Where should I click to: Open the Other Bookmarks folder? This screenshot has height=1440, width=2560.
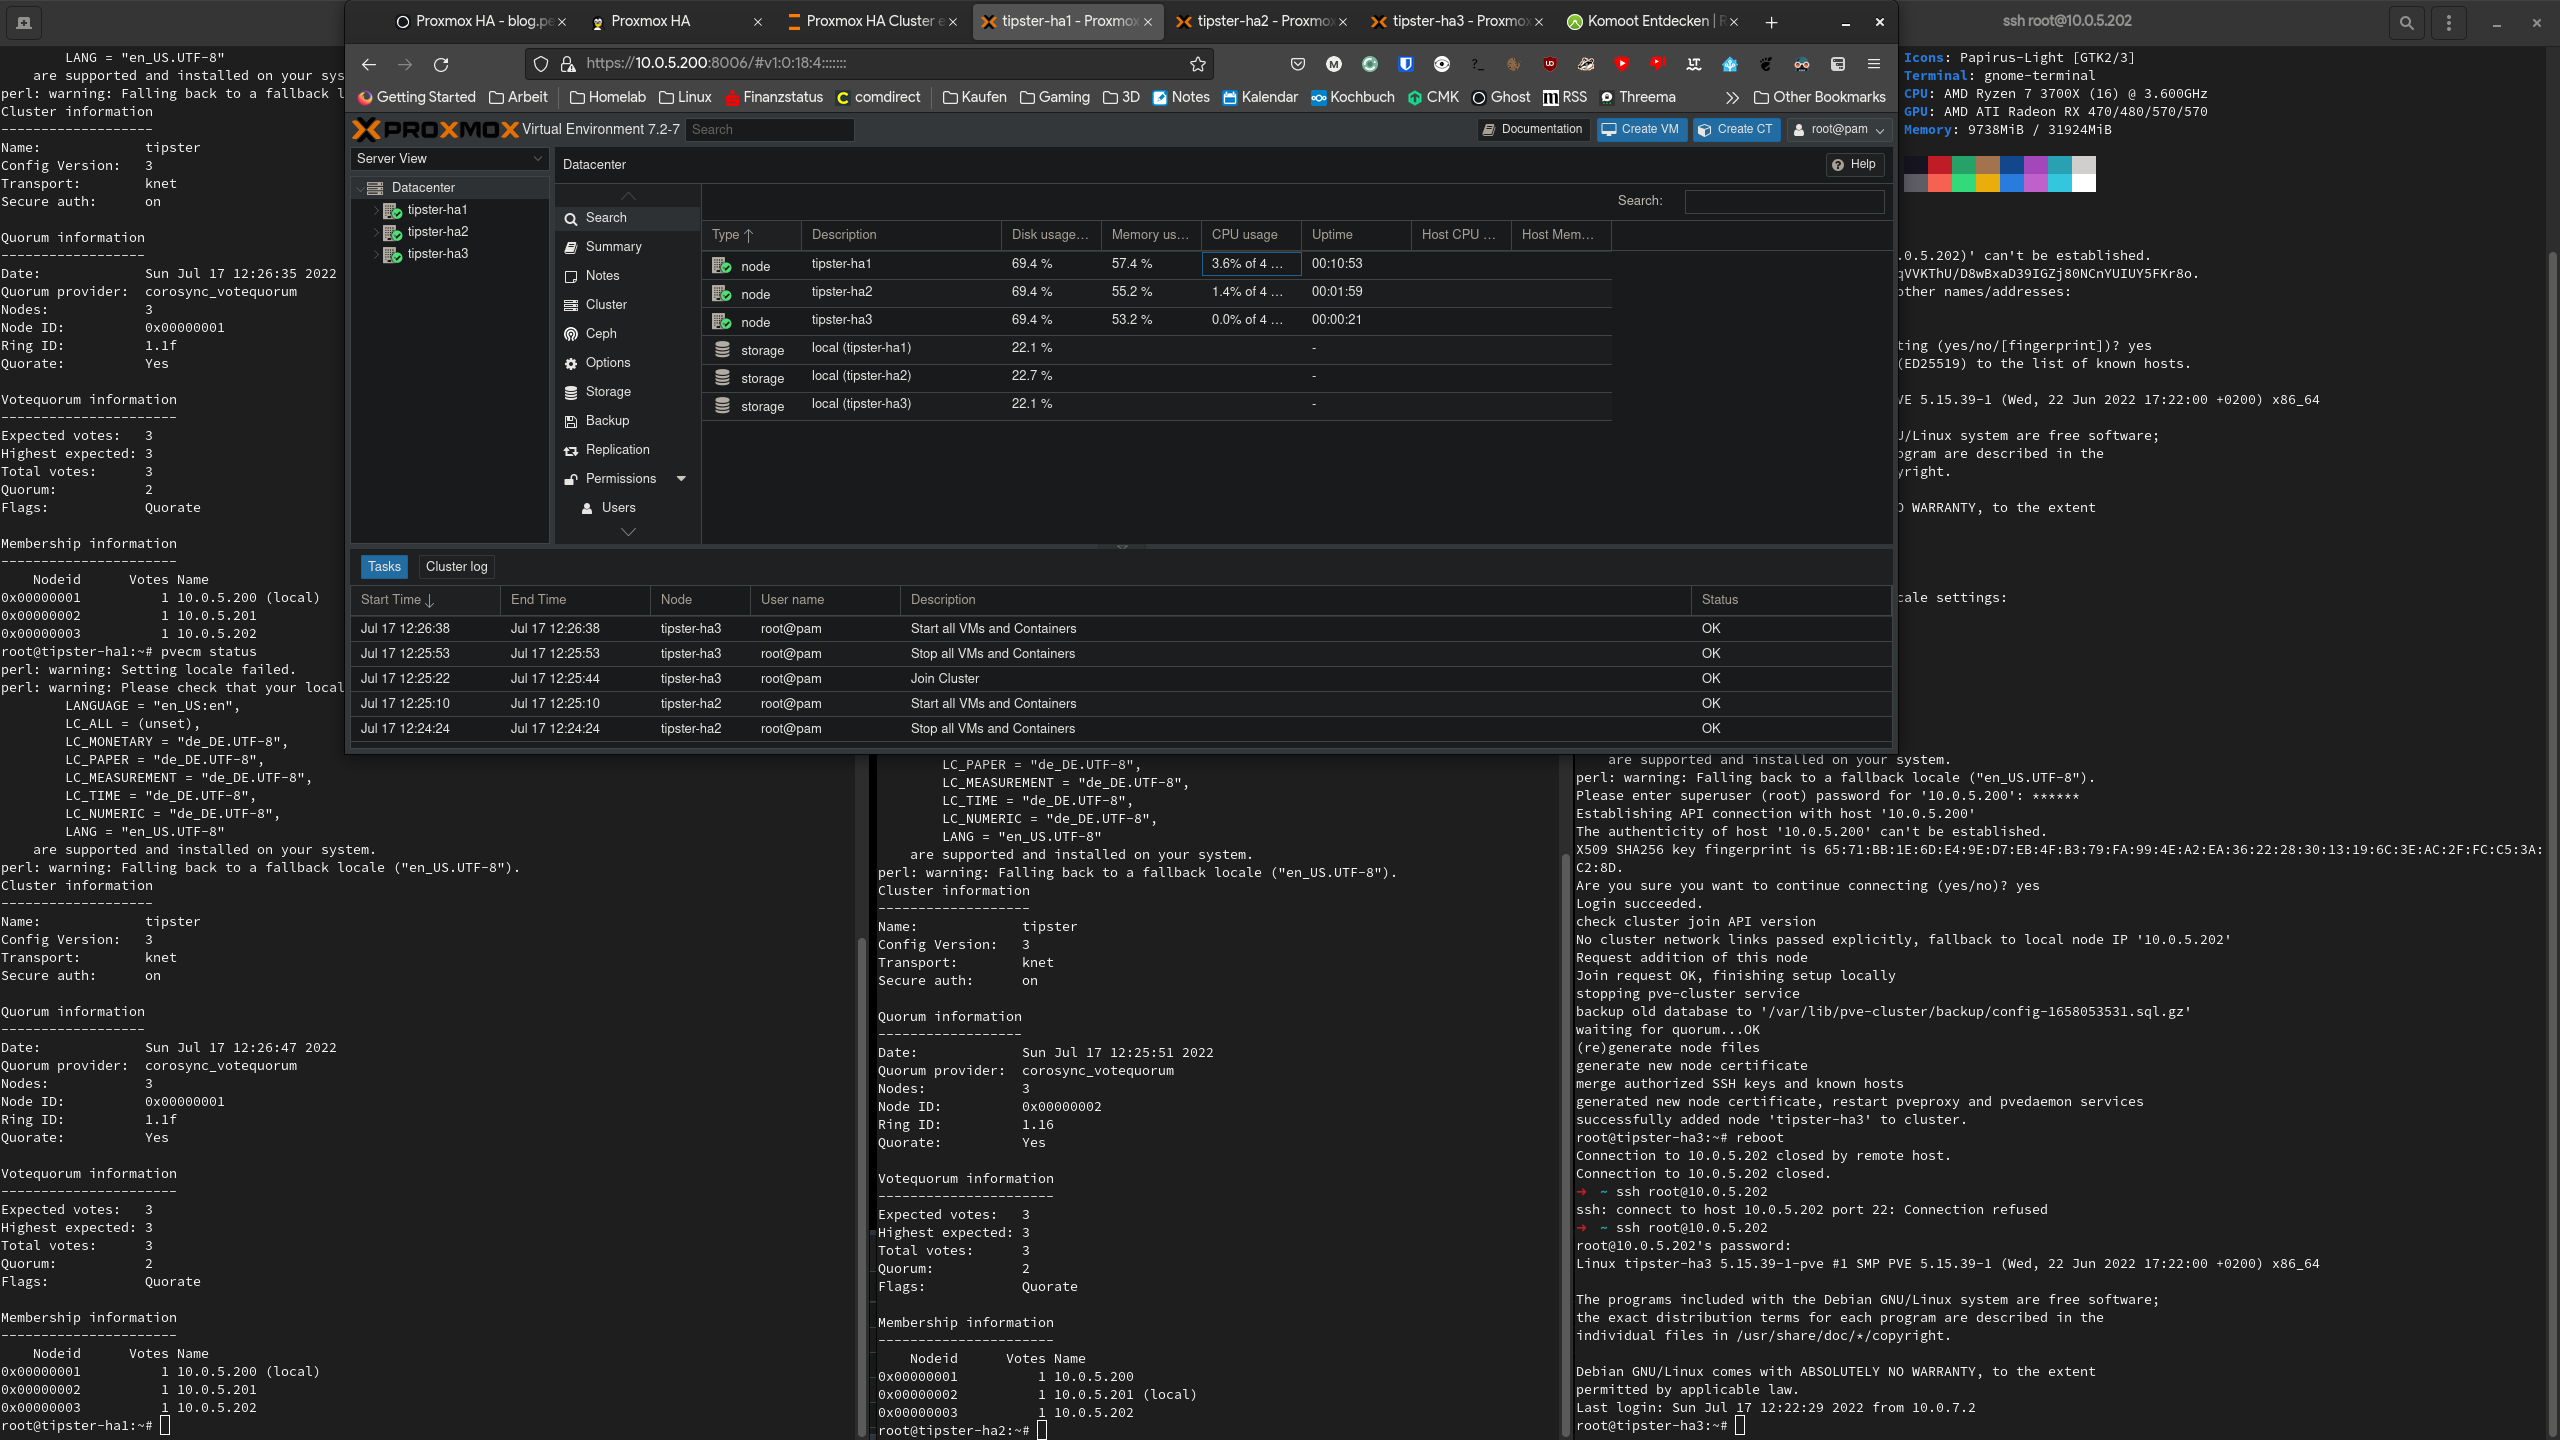coord(1819,97)
